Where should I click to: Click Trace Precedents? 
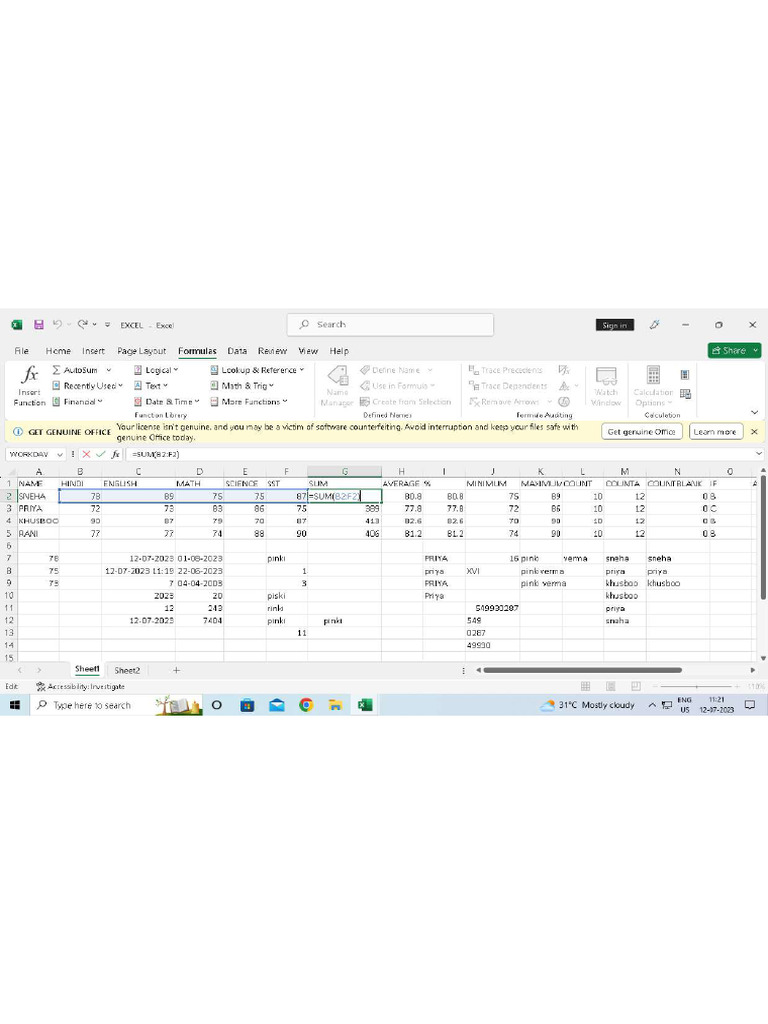click(505, 370)
